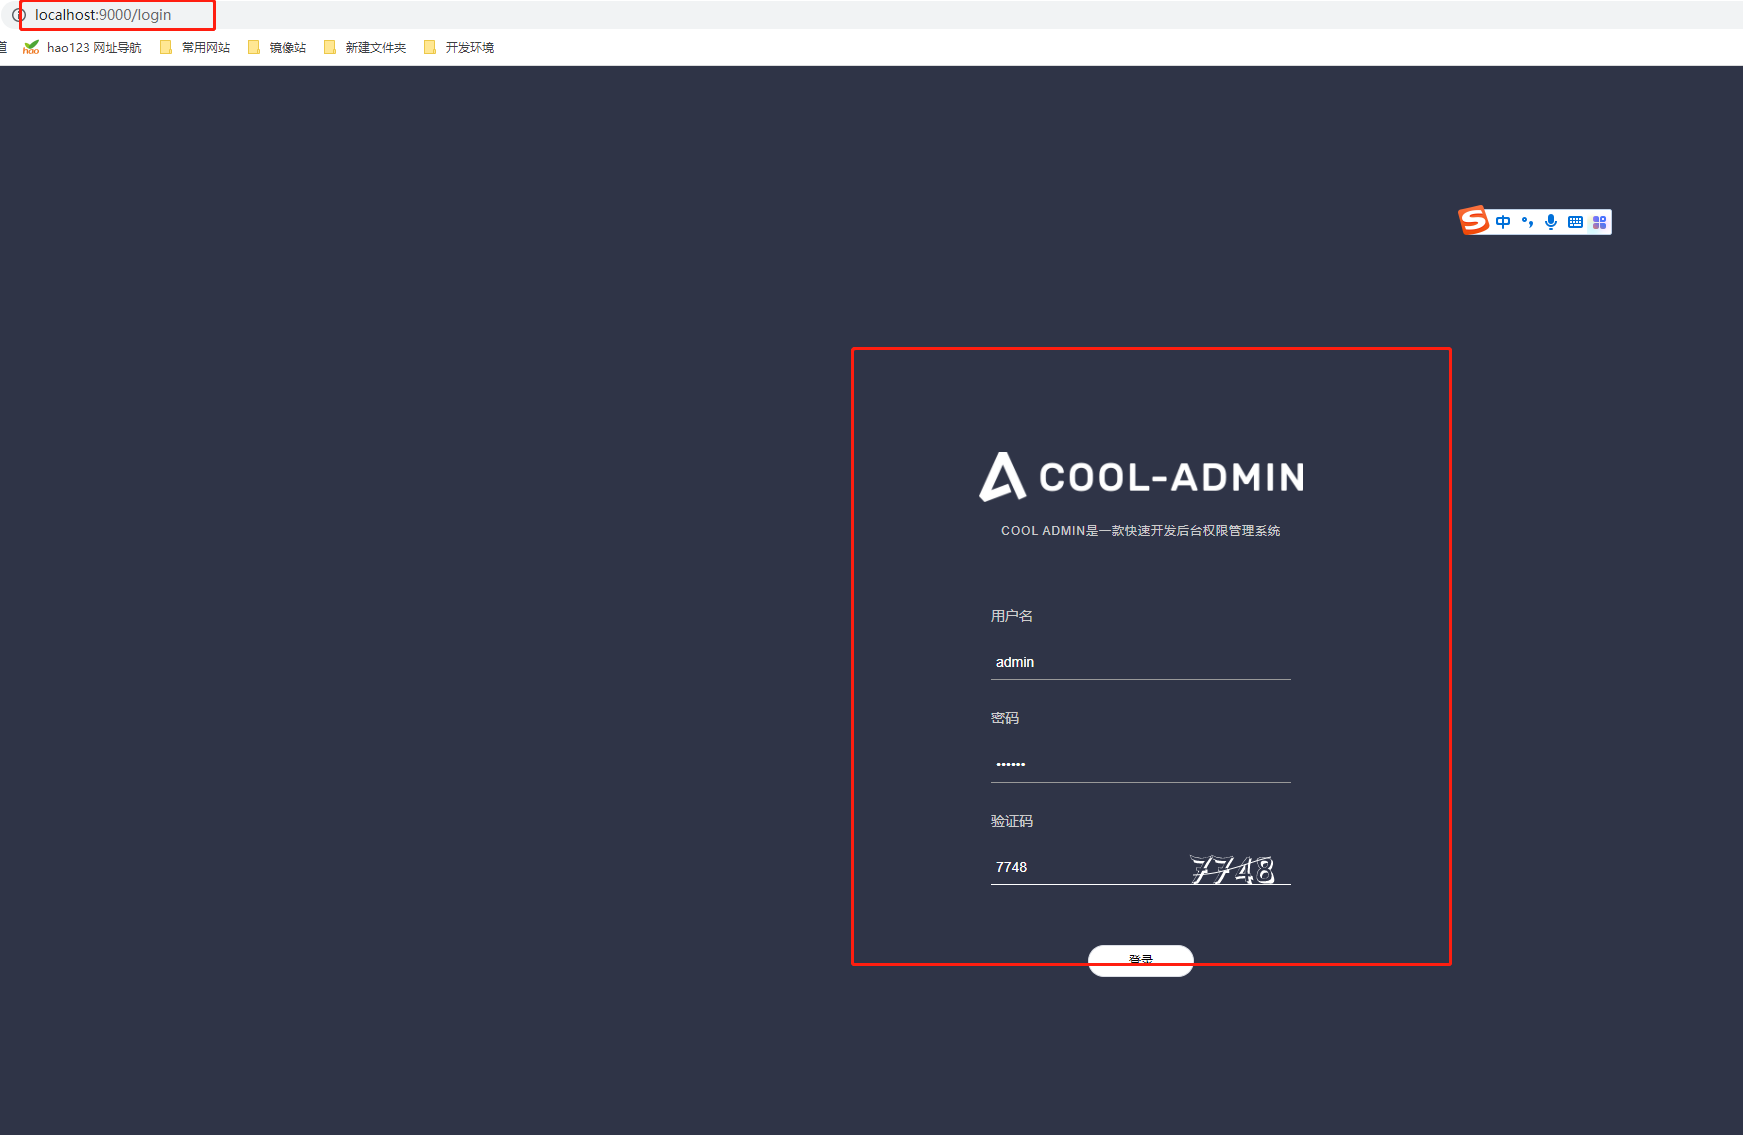Start voice input with the microphone icon
1743x1135 pixels.
pyautogui.click(x=1551, y=222)
